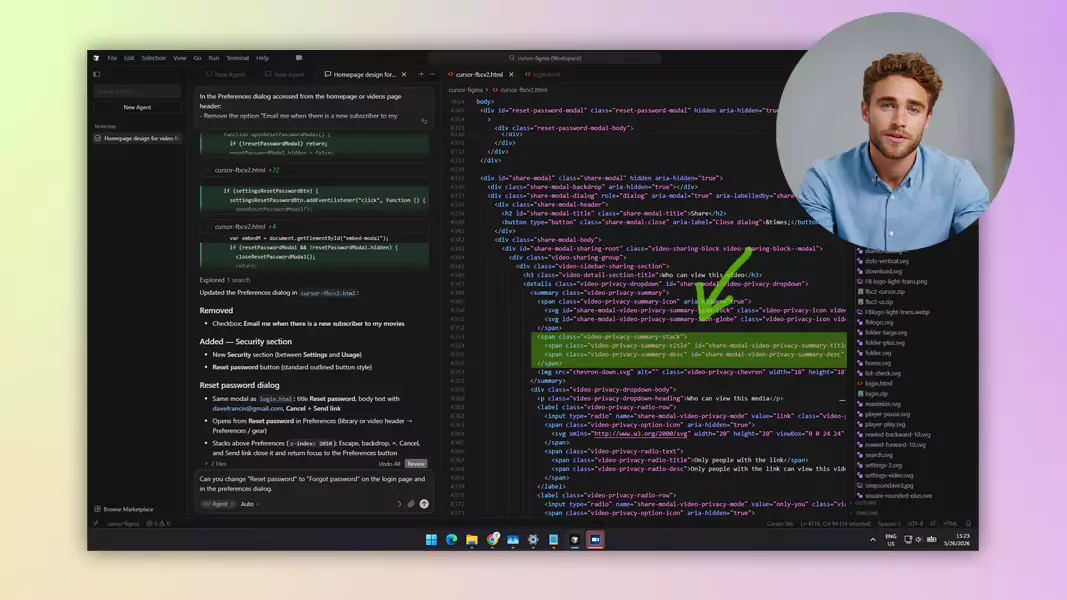
Task: Open Windows Start menu
Action: [431, 539]
